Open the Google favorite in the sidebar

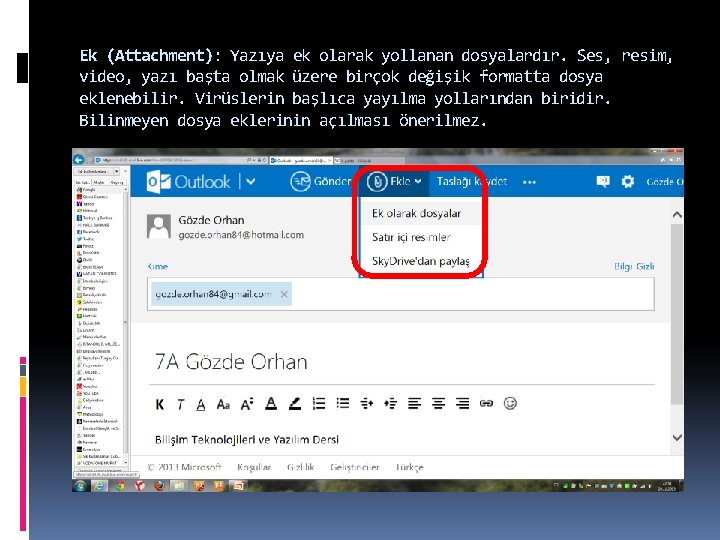87,190
